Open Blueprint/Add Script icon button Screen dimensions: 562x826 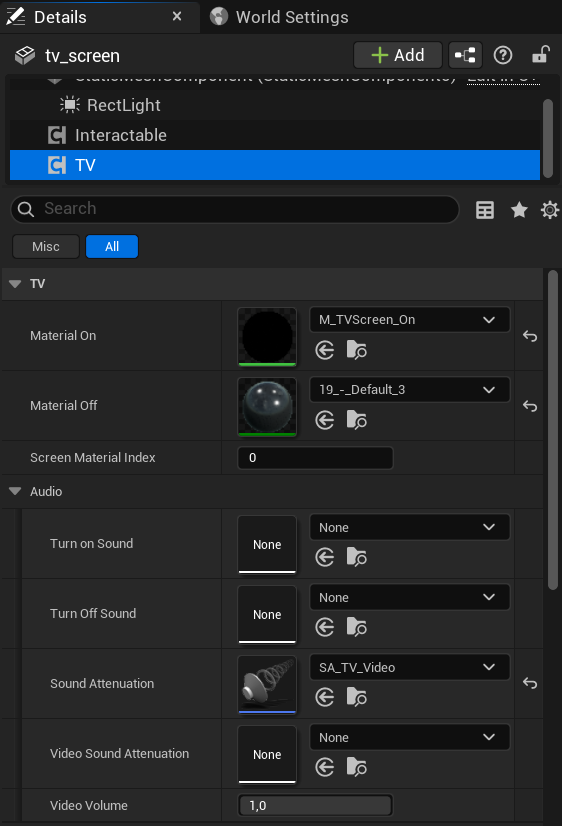tap(465, 55)
